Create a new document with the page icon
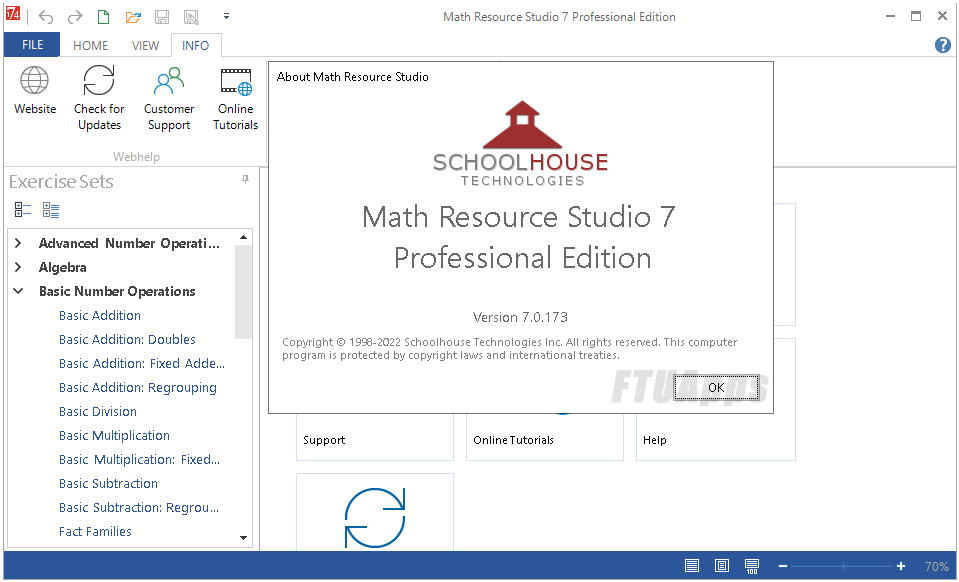Viewport: 959px width, 582px height. [x=104, y=17]
